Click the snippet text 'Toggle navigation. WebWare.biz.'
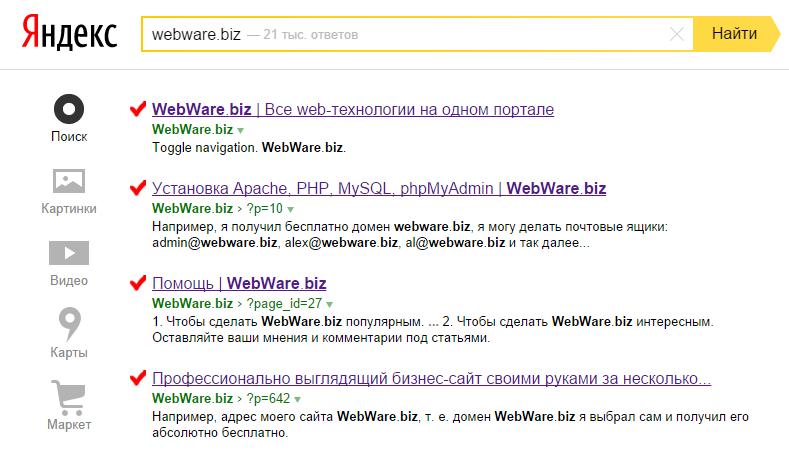 click(249, 147)
